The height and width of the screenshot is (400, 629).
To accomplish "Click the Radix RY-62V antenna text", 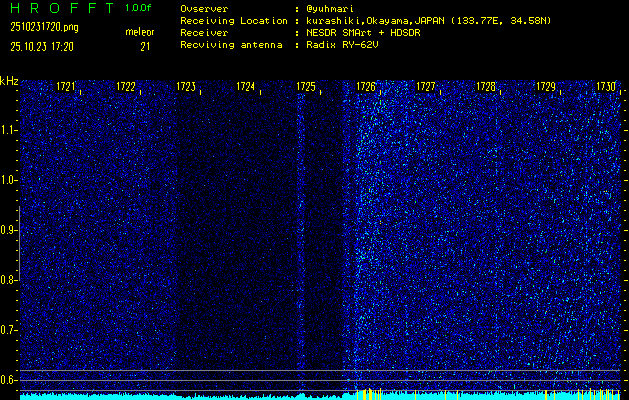I will pos(342,45).
